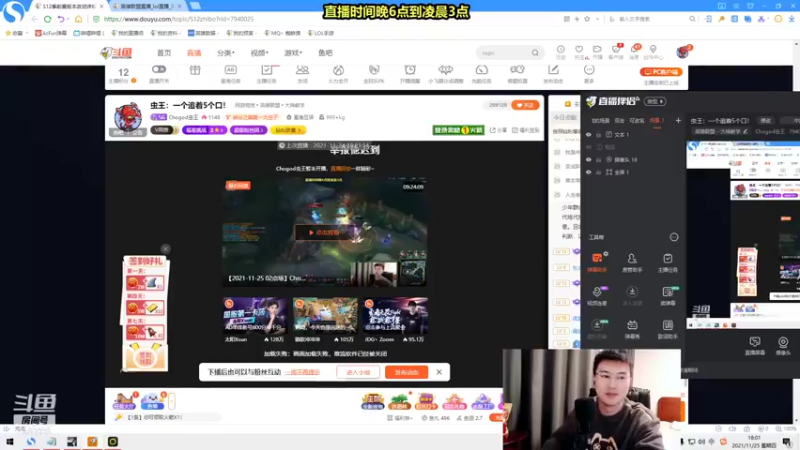Toggle visibility of 全屏 1 source
Screen dimensions: 800x450
588,172
